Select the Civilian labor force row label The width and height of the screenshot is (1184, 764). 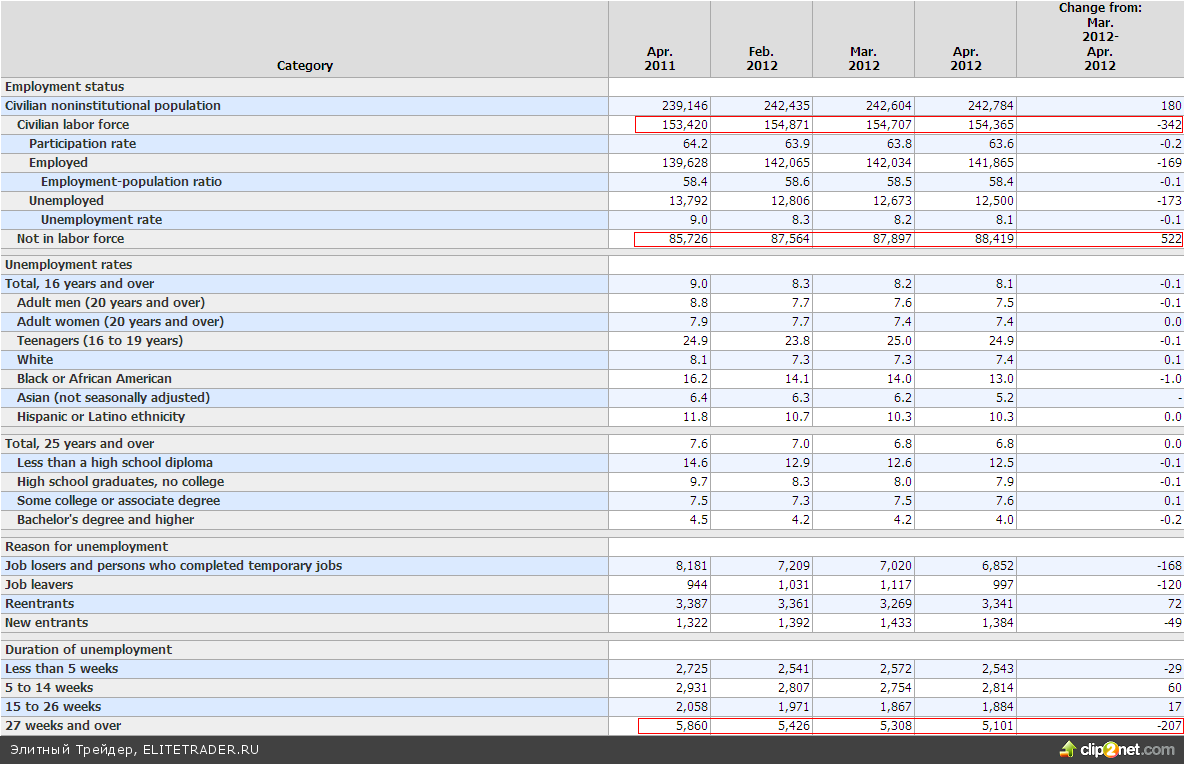tap(73, 125)
